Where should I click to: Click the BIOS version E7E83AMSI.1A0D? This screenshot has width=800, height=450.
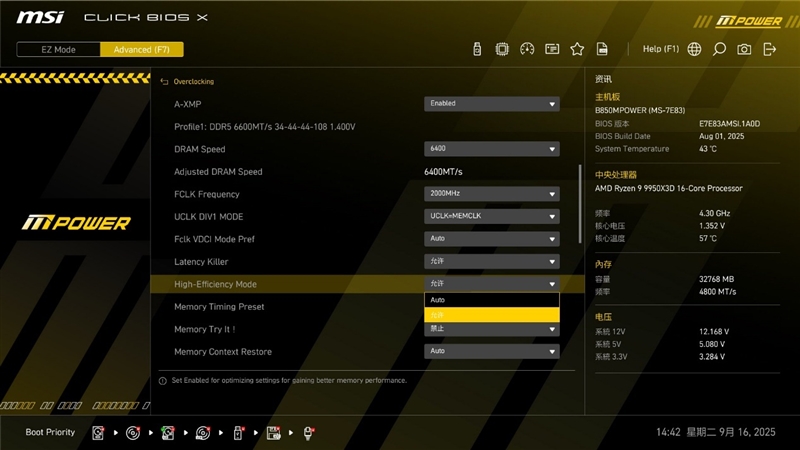coord(729,123)
